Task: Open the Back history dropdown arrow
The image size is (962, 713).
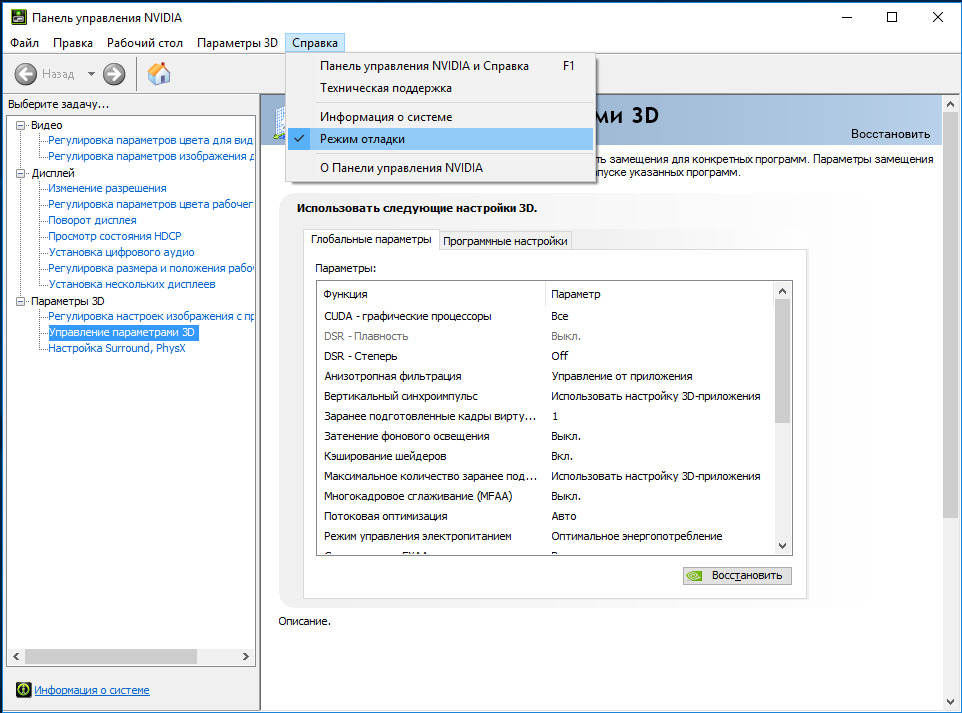Action: [x=91, y=74]
